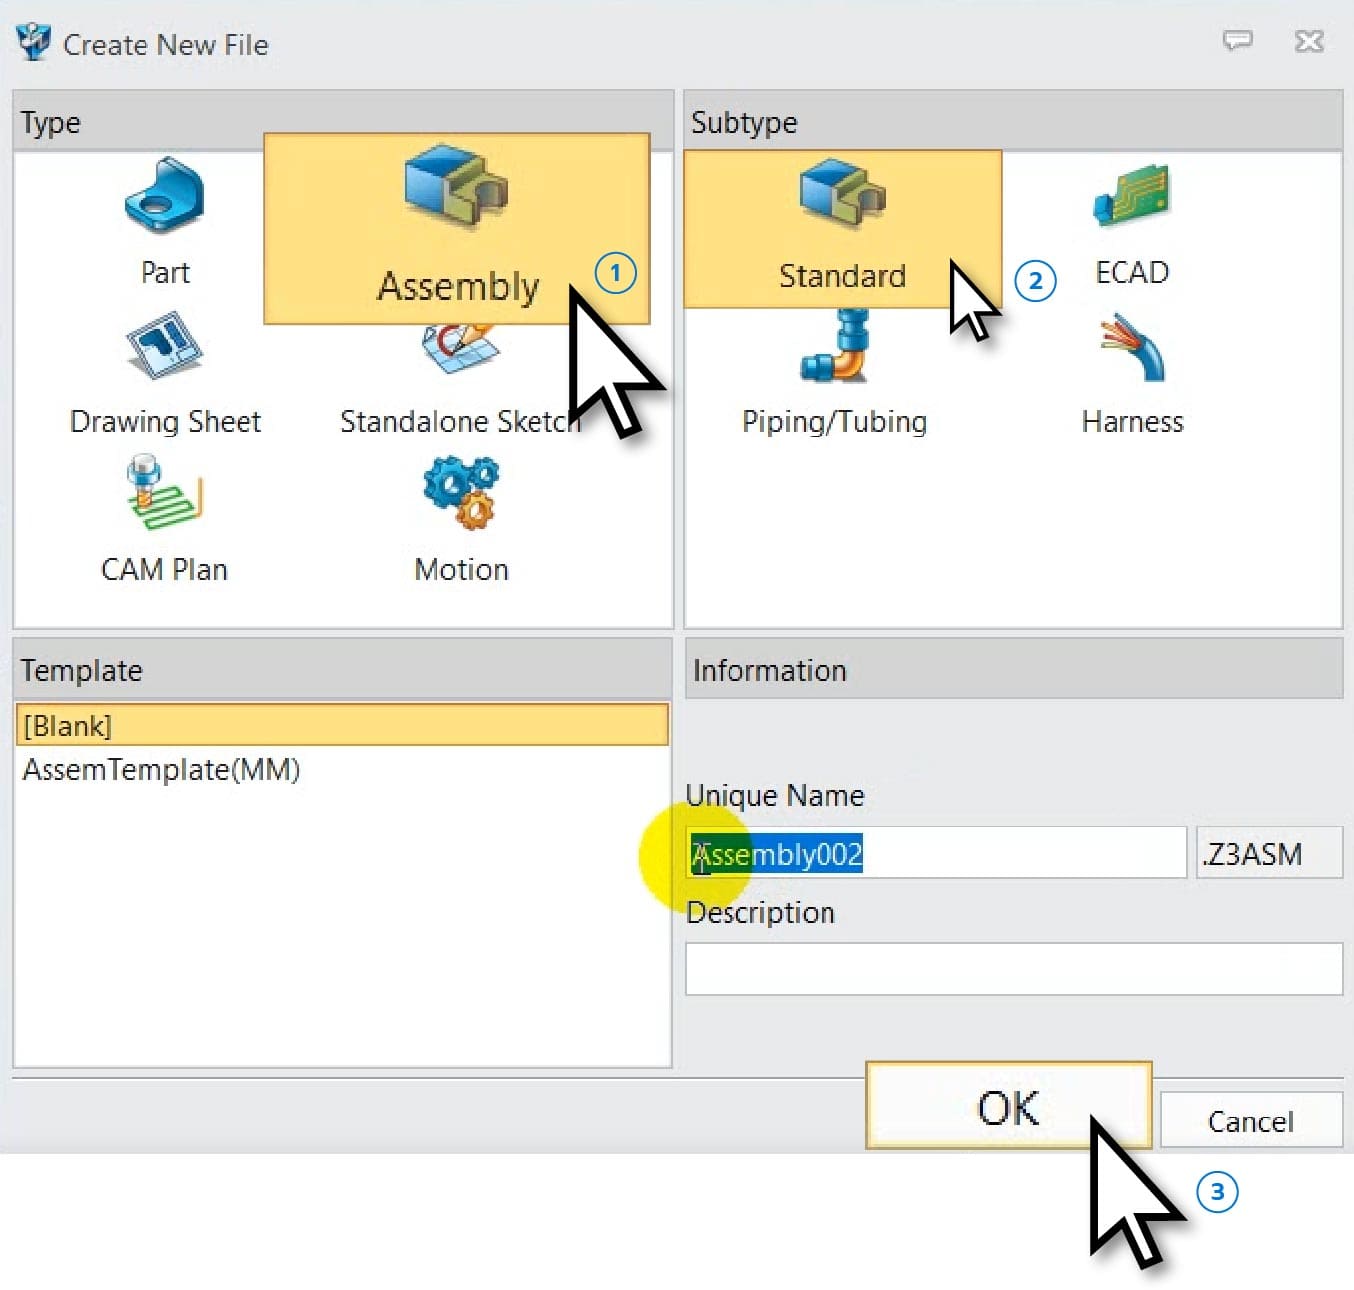This screenshot has width=1354, height=1290.
Task: Choose the AssemTemplate(MM) template
Action: (162, 770)
